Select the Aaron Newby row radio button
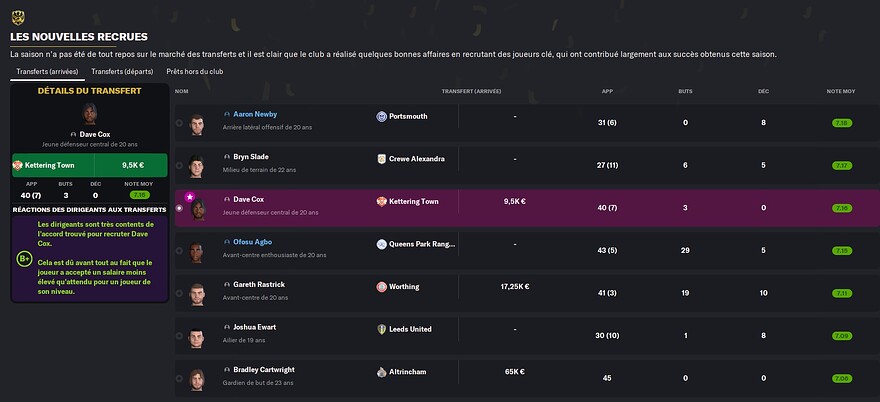 pyautogui.click(x=179, y=123)
